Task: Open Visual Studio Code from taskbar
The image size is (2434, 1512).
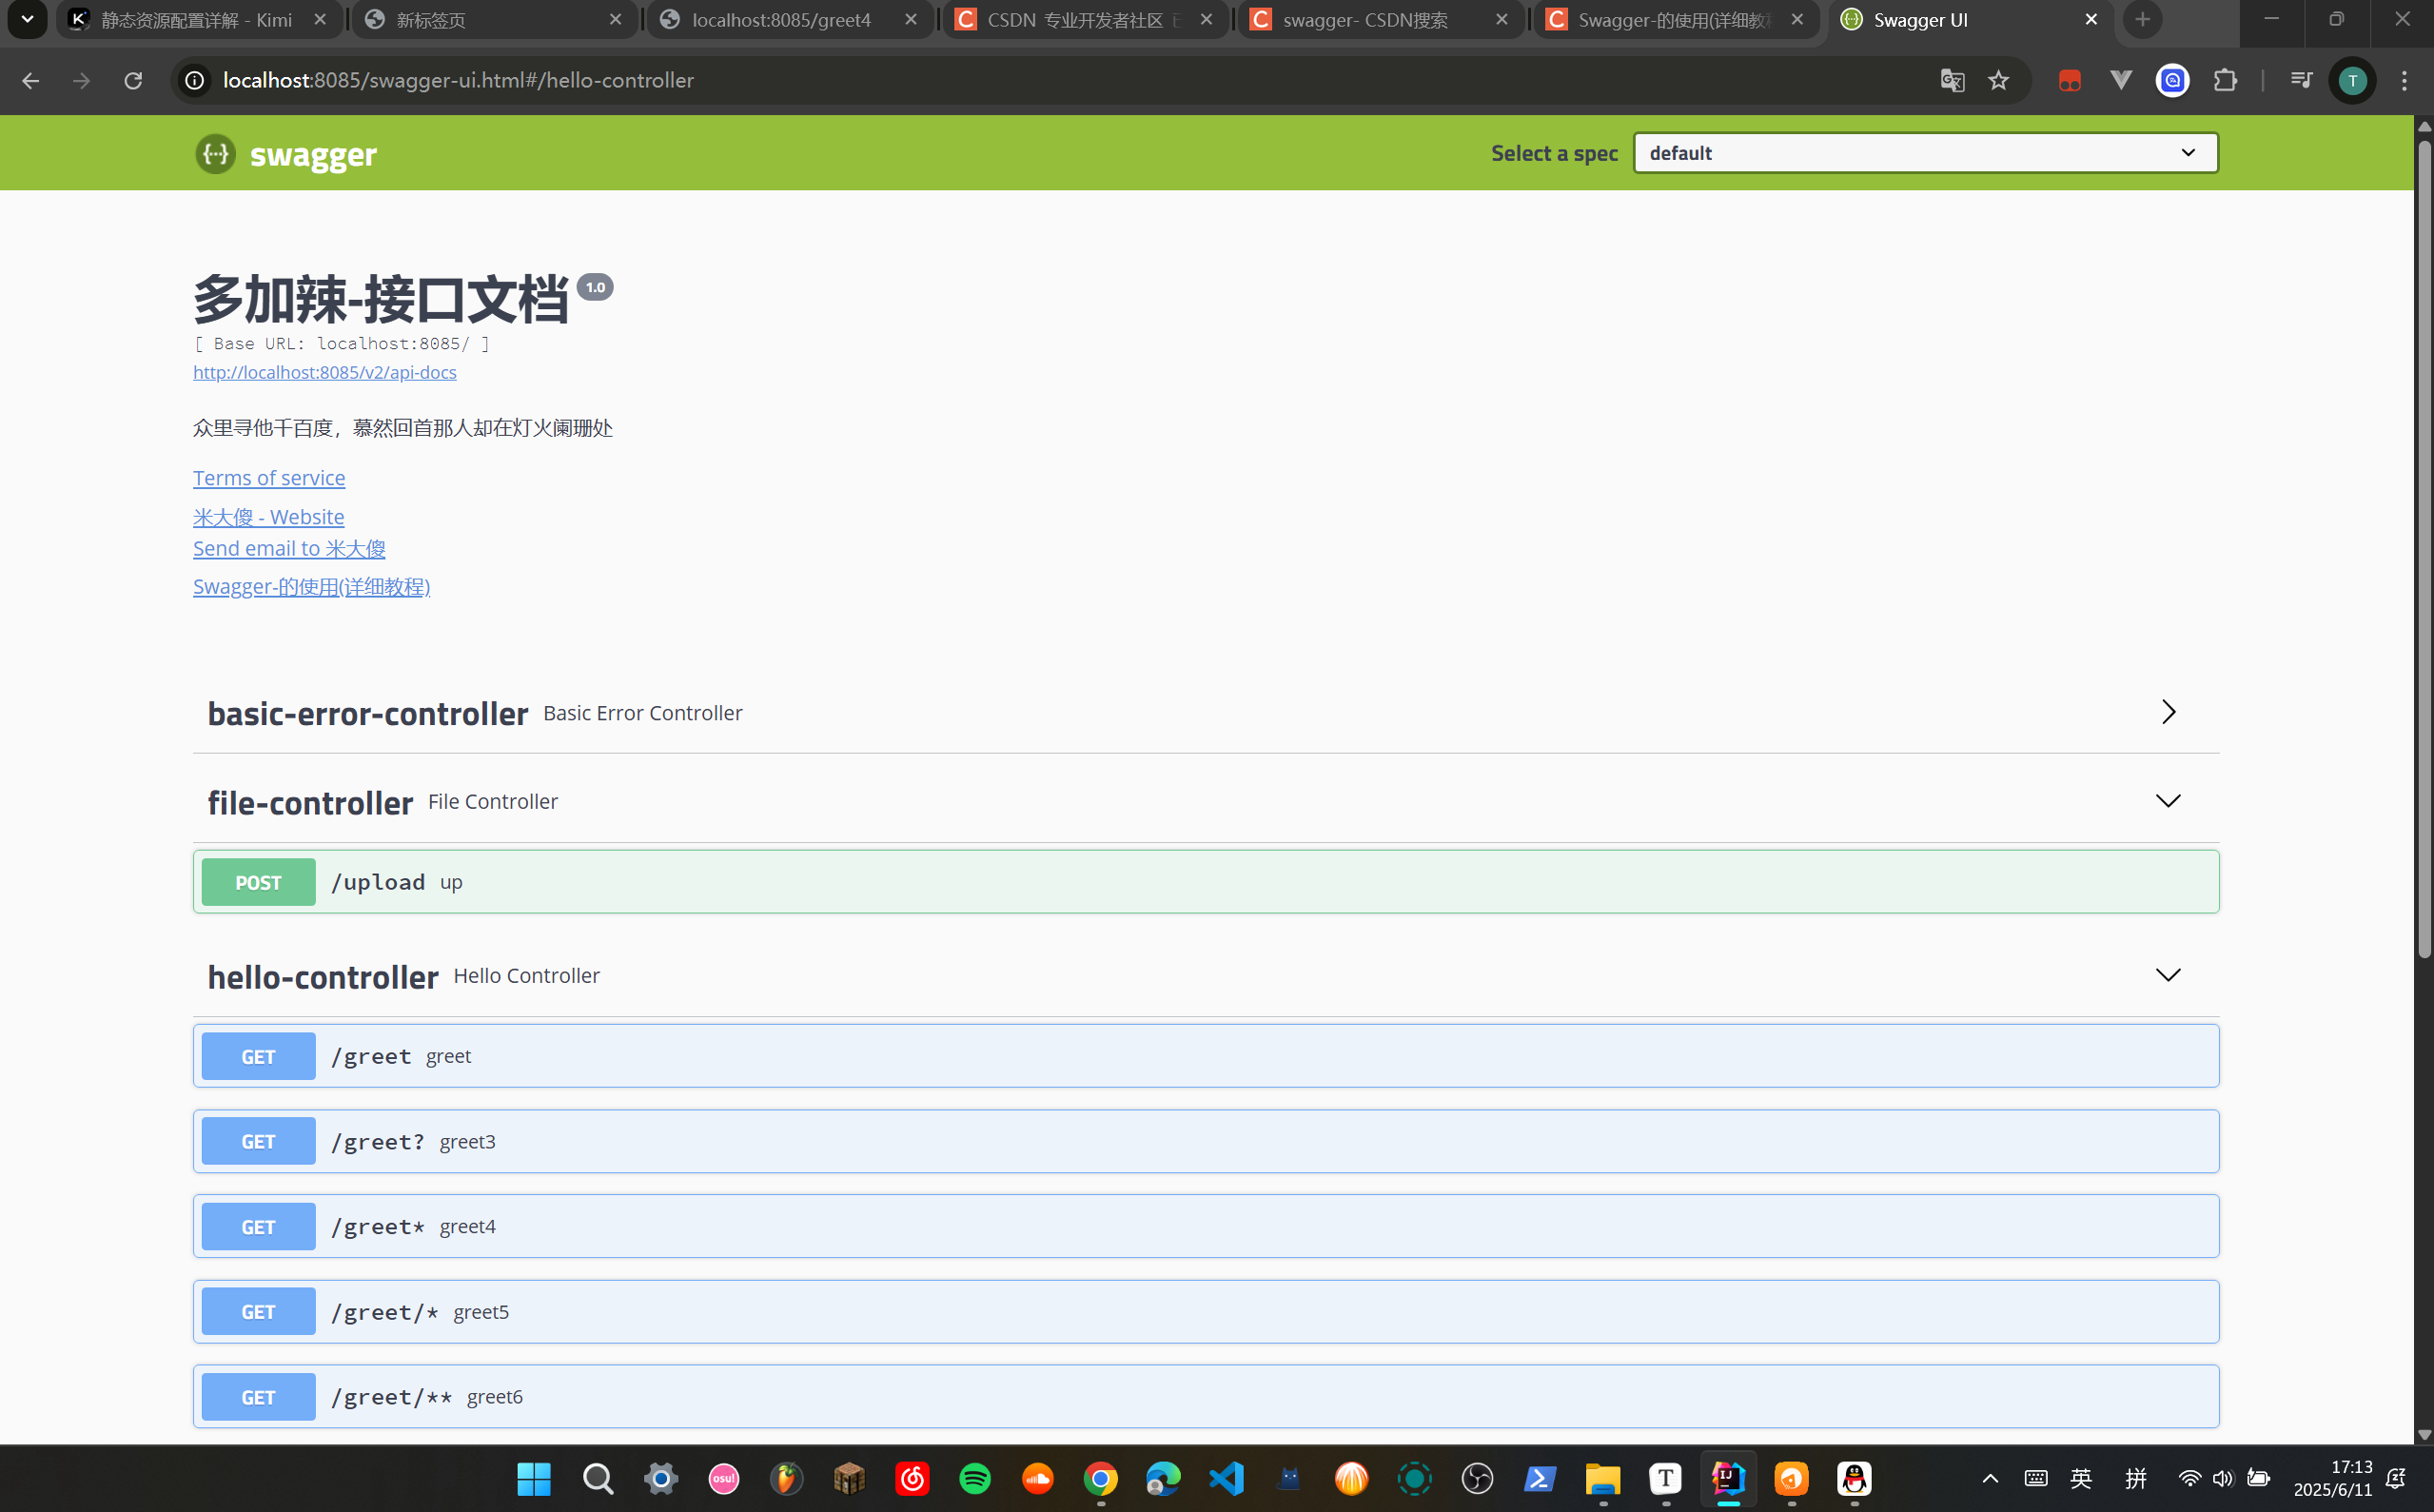Action: (x=1226, y=1478)
